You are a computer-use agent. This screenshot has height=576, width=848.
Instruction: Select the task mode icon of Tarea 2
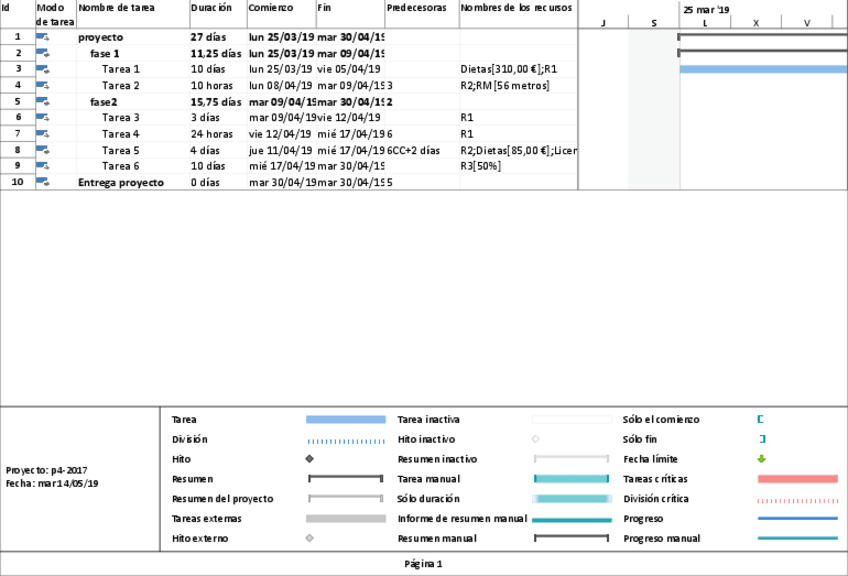(43, 85)
